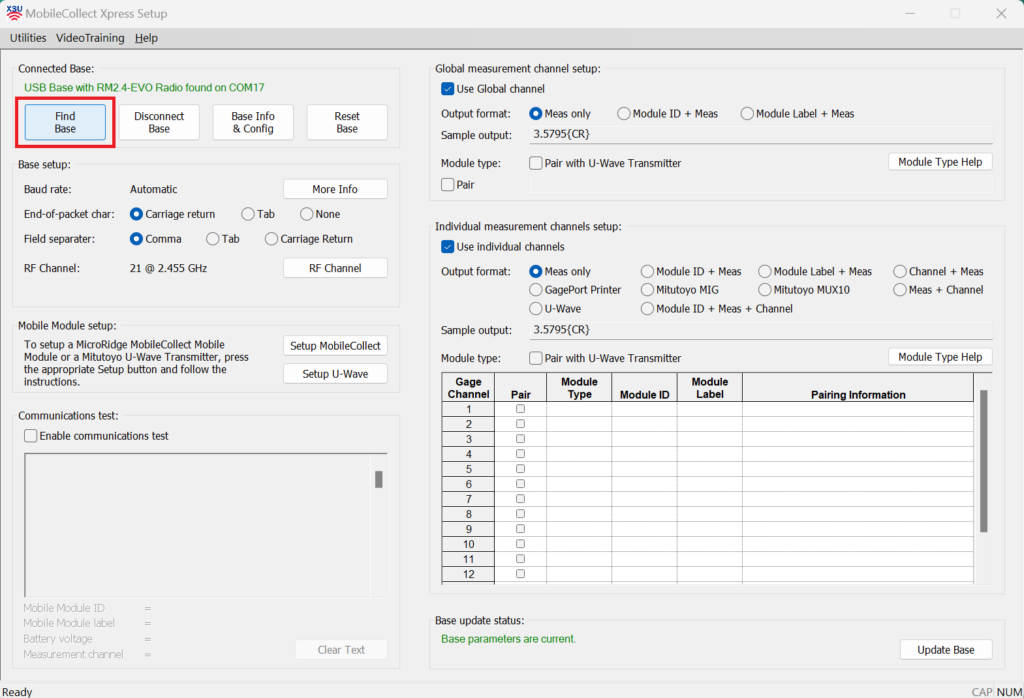Check Pair box for gage channel 6
The height and width of the screenshot is (698, 1024).
click(x=520, y=484)
